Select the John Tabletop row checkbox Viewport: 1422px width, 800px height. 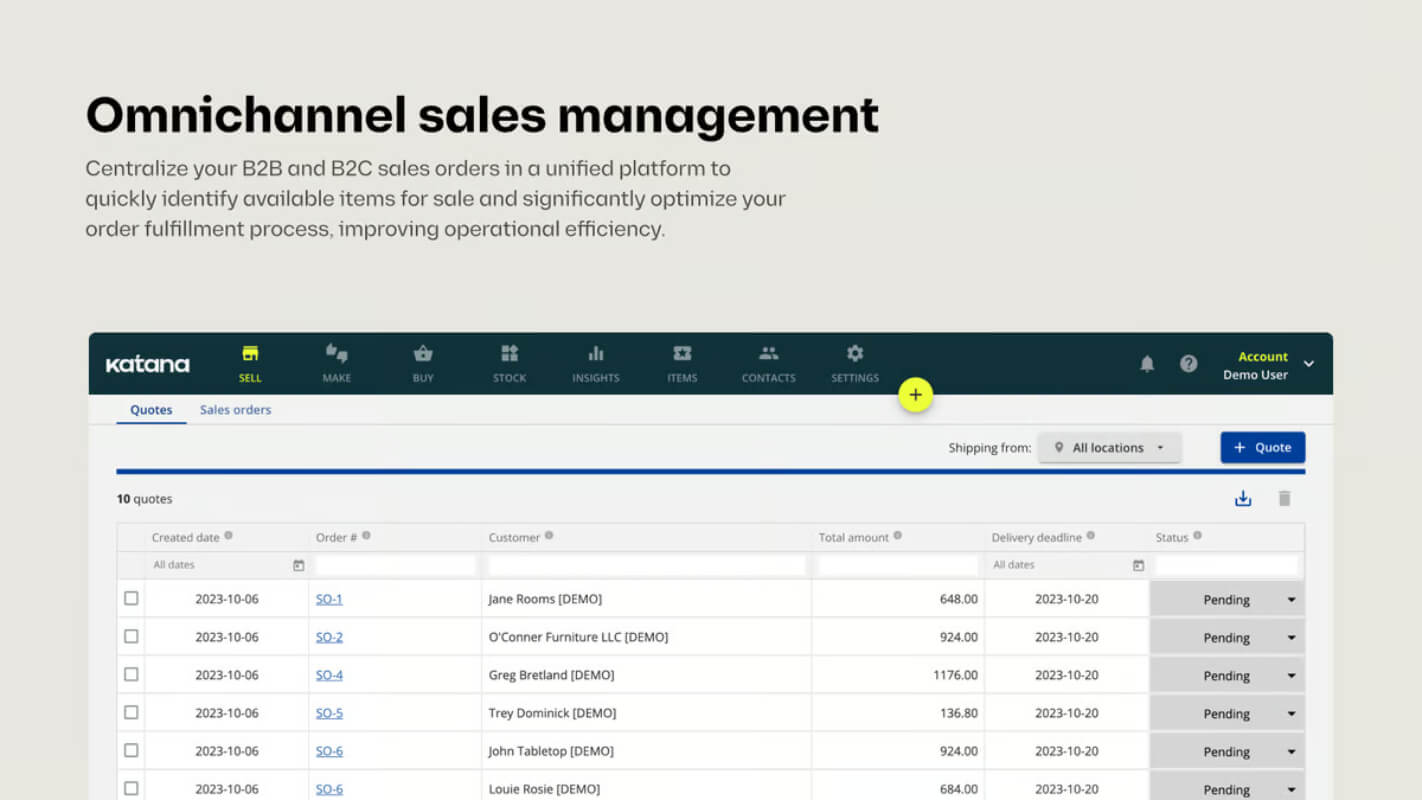pyautogui.click(x=131, y=750)
